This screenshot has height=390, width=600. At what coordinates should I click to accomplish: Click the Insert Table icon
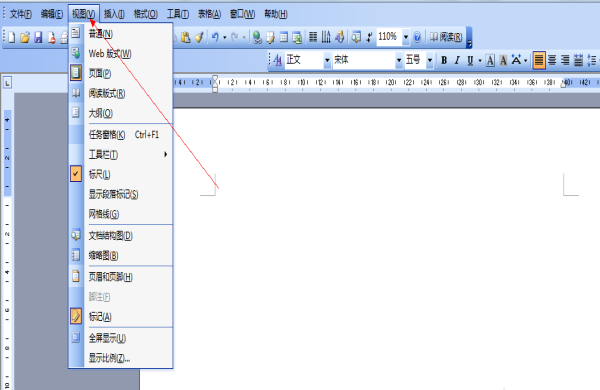tap(284, 37)
